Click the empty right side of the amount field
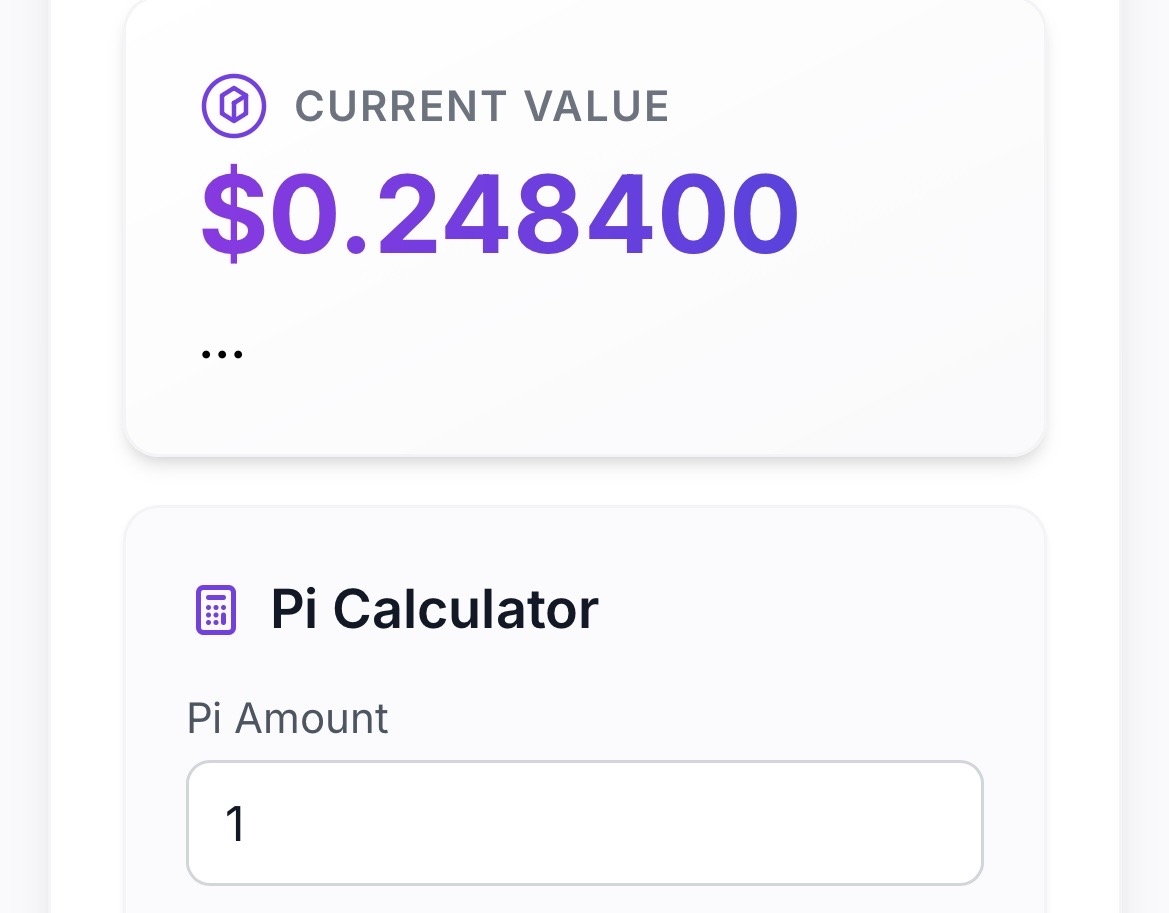The image size is (1169, 913). (800, 823)
